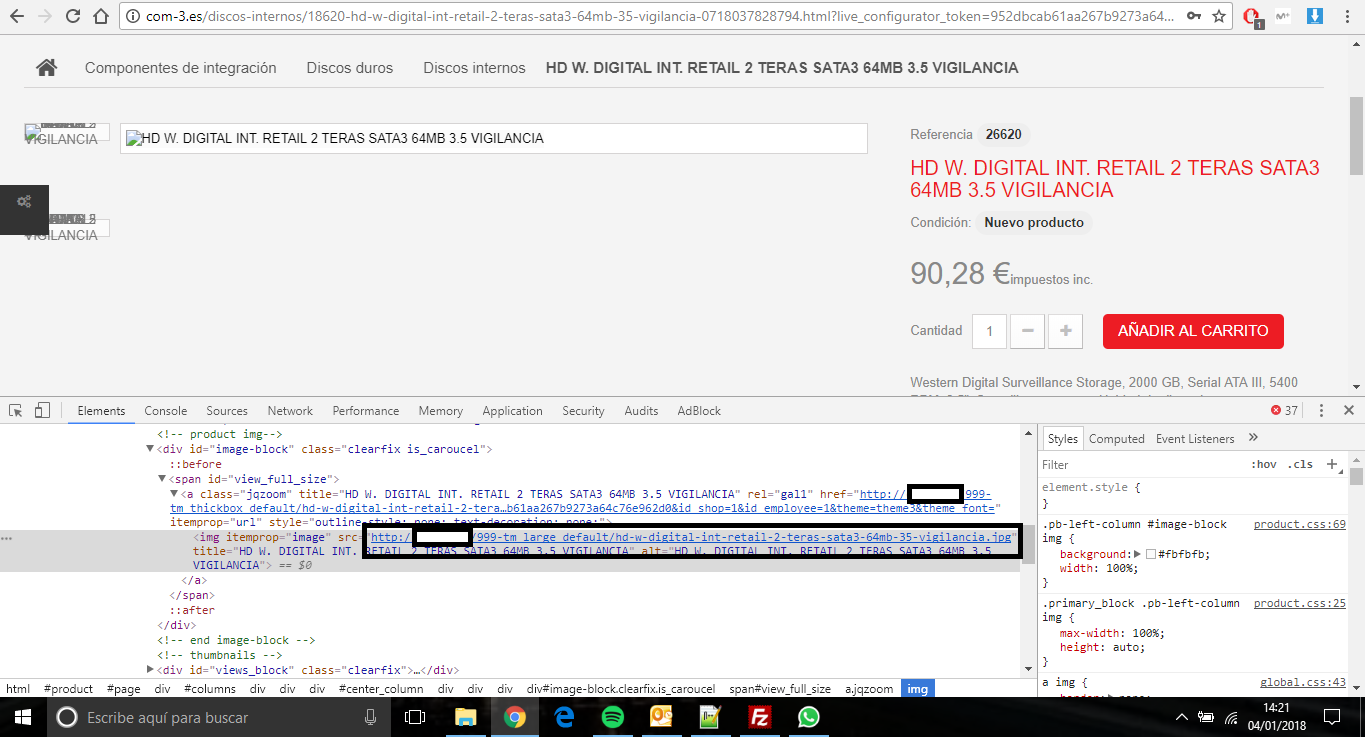Image resolution: width=1365 pixels, height=741 pixels.
Task: Toggle the device toolbar in DevTools
Action: [x=42, y=410]
